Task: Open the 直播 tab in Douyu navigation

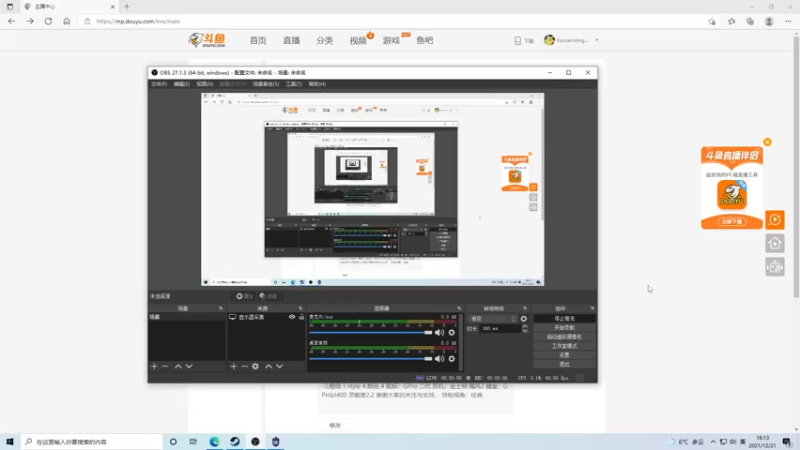Action: click(291, 40)
